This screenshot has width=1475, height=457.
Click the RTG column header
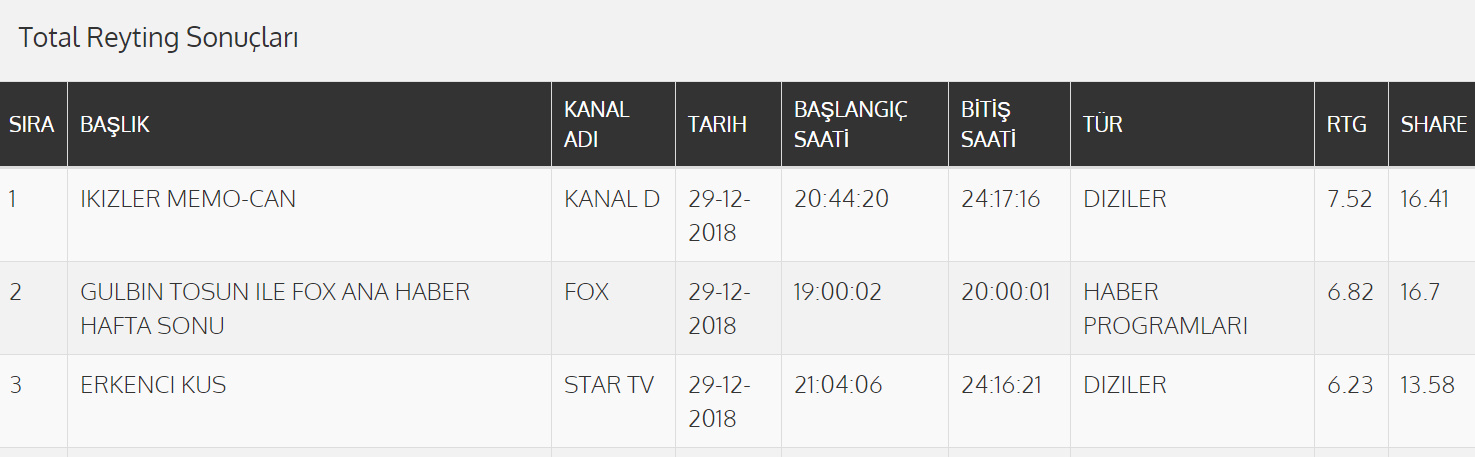coord(1347,125)
